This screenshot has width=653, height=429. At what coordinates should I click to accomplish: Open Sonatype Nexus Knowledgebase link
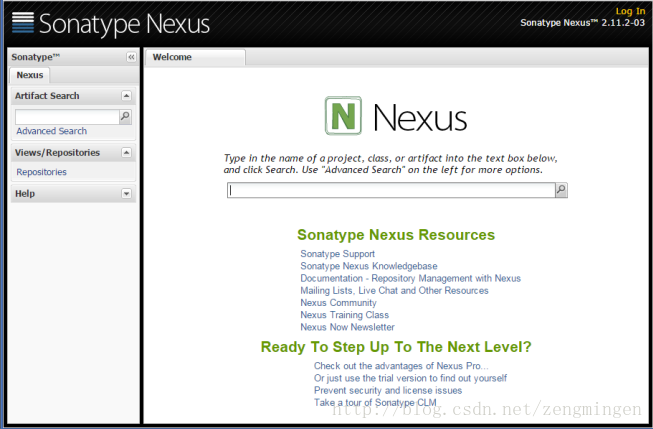pos(369,266)
